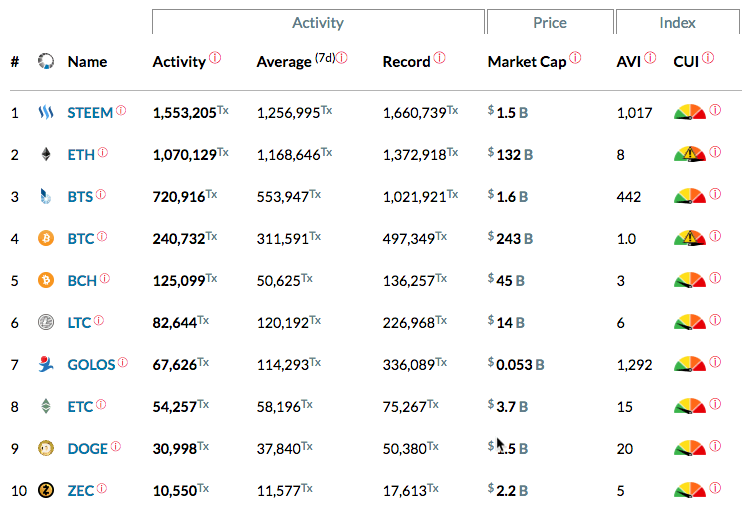Click info icon beside STEEM name
The image size is (751, 511).
121,111
